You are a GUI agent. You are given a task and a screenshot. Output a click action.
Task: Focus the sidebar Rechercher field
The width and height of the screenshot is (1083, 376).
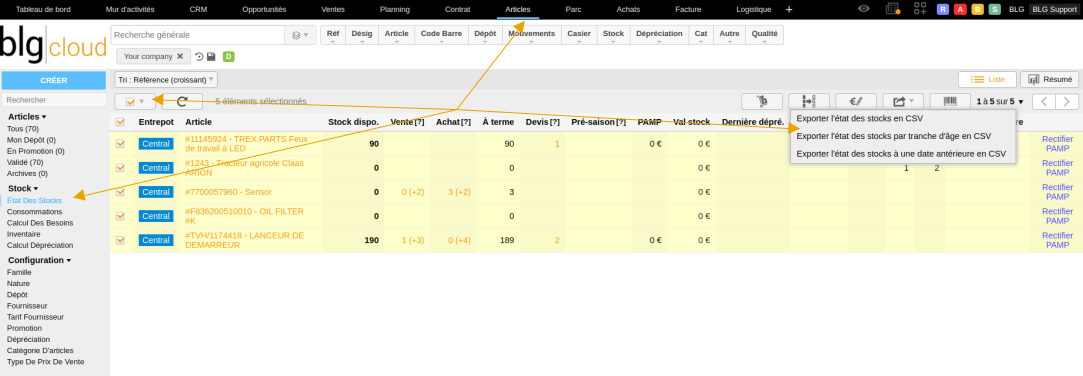pos(54,100)
